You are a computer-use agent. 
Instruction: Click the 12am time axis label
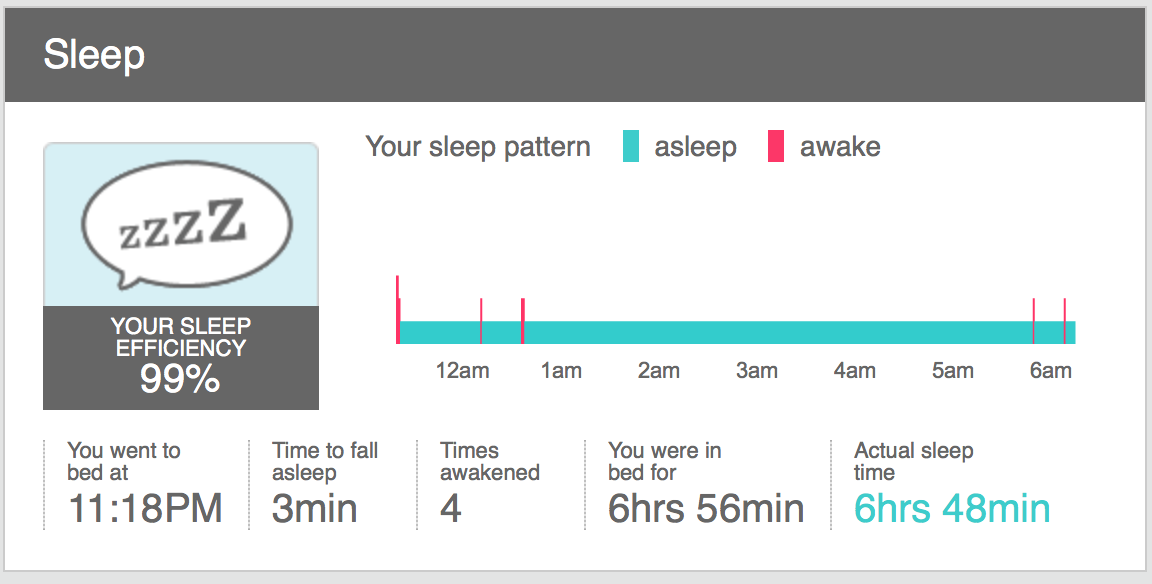462,370
